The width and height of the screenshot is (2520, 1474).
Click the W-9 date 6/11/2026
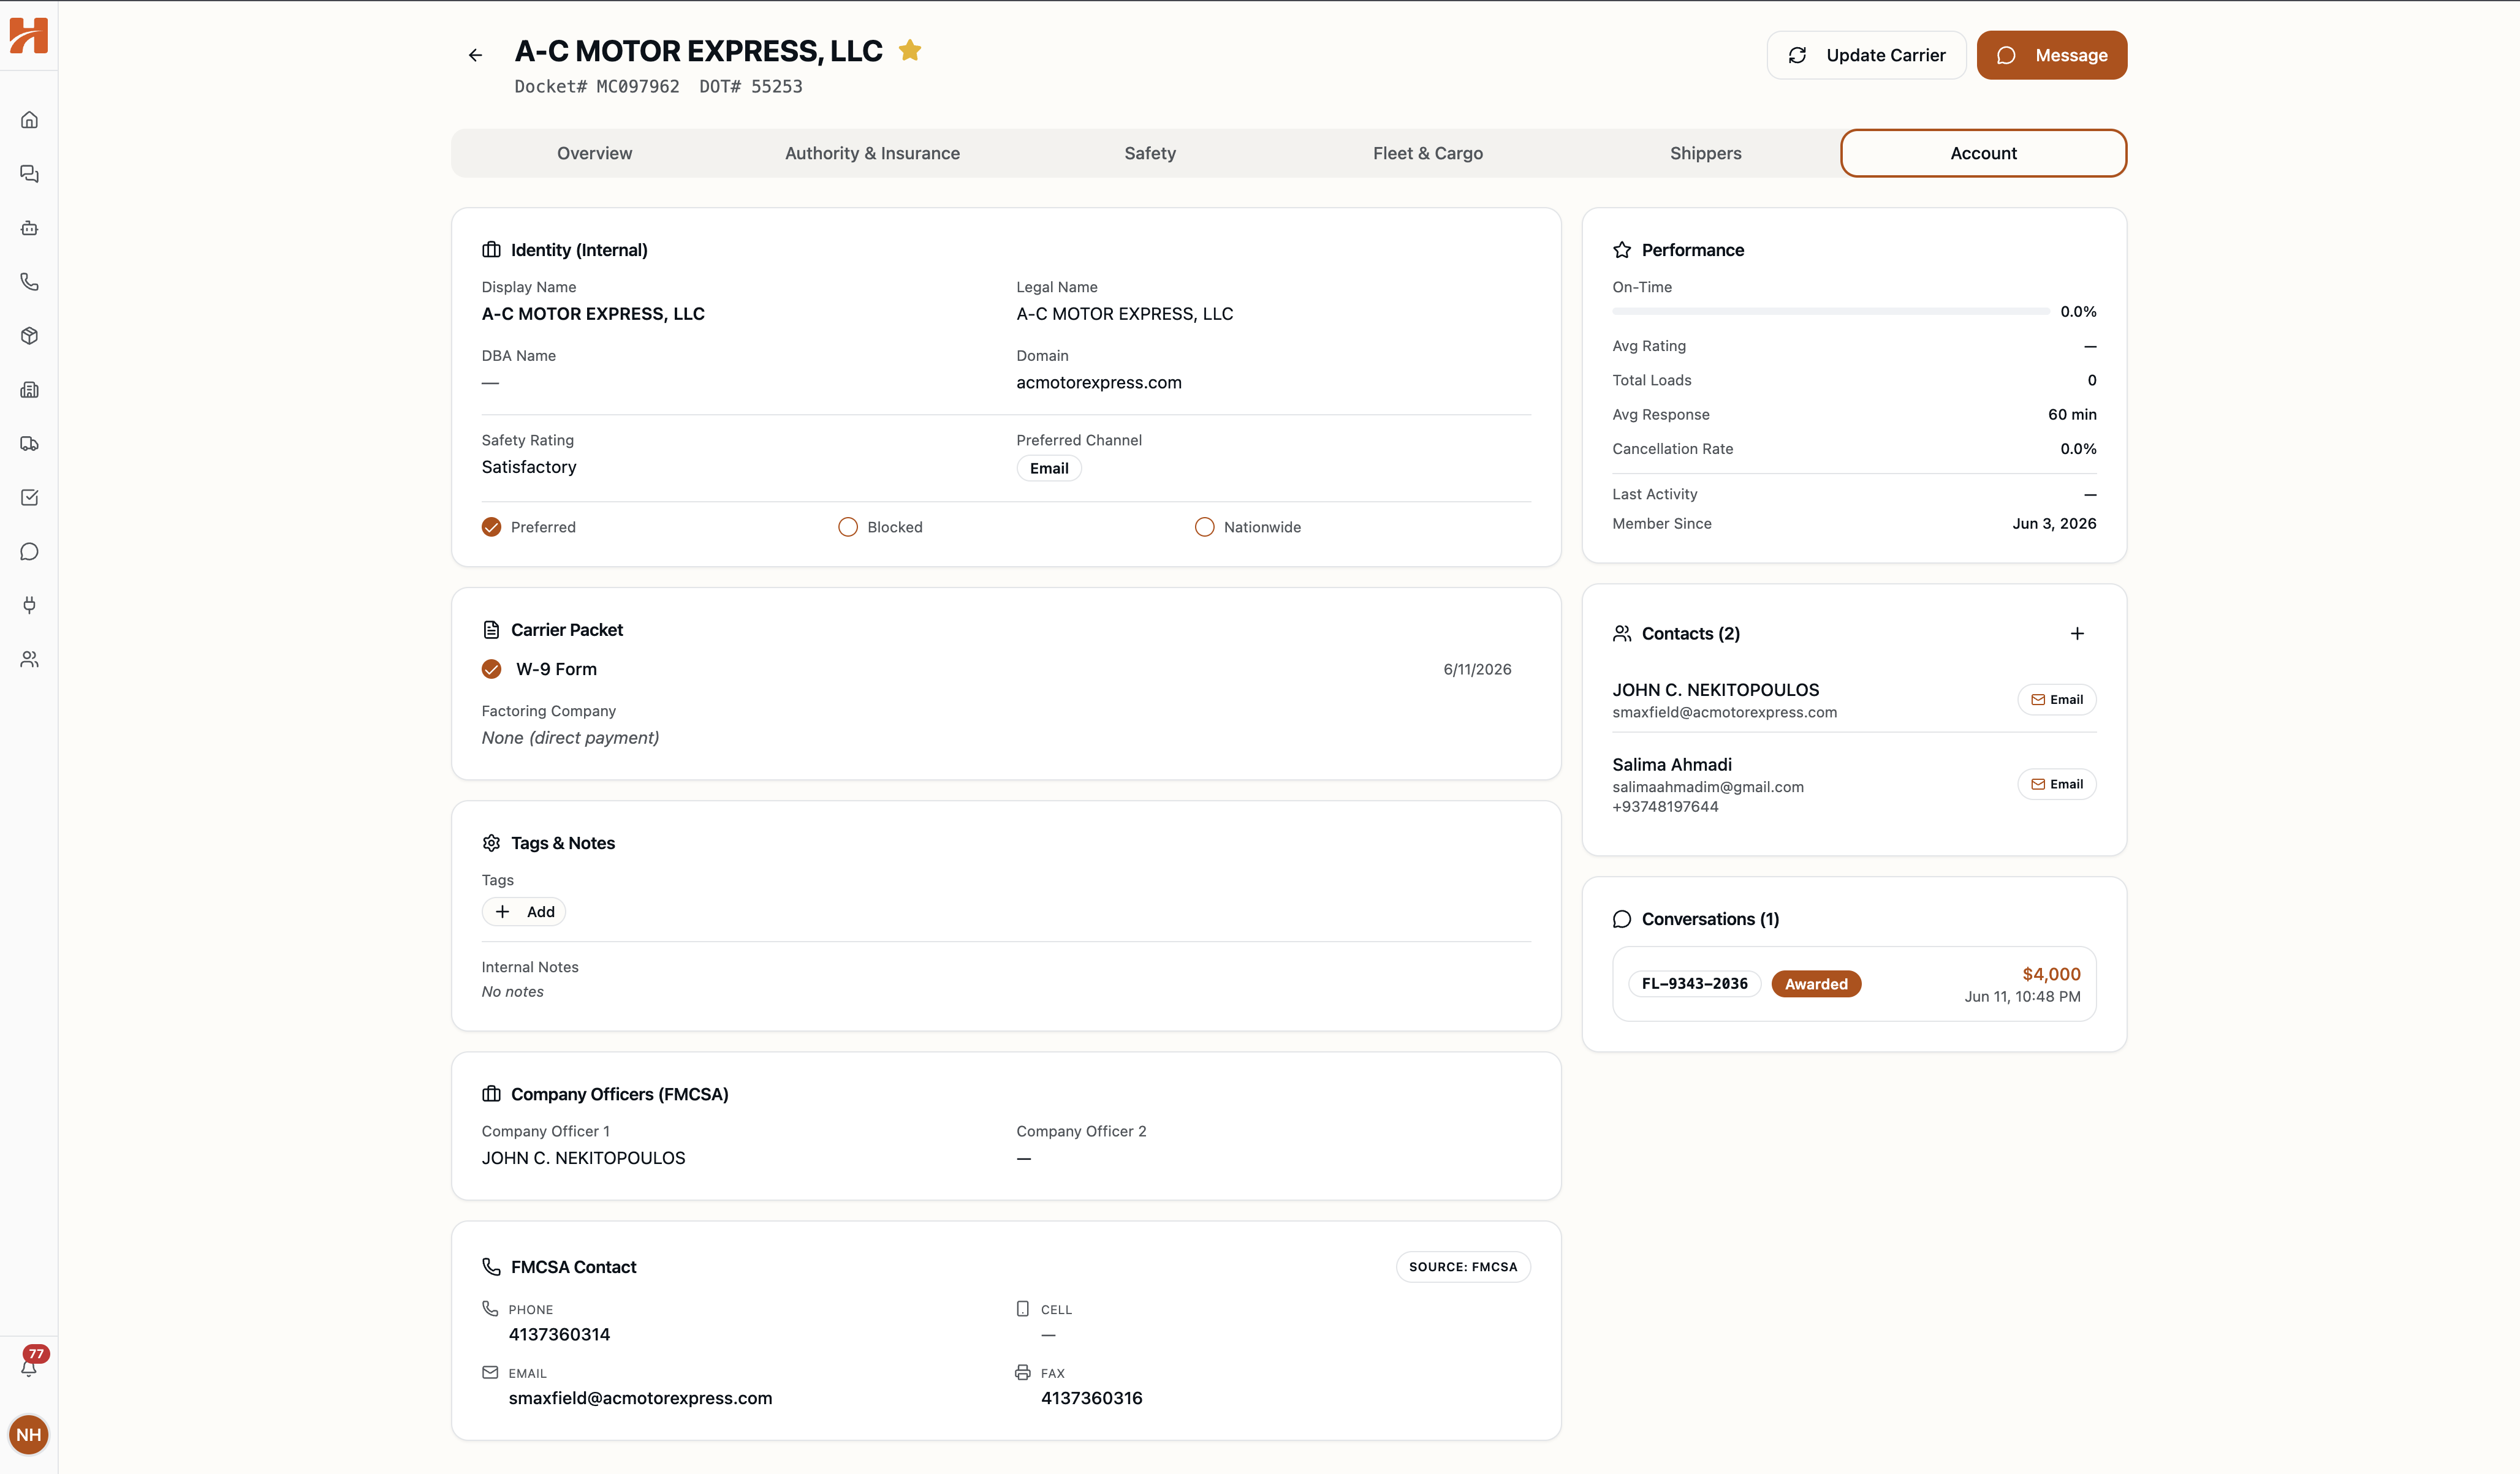coord(1477,670)
